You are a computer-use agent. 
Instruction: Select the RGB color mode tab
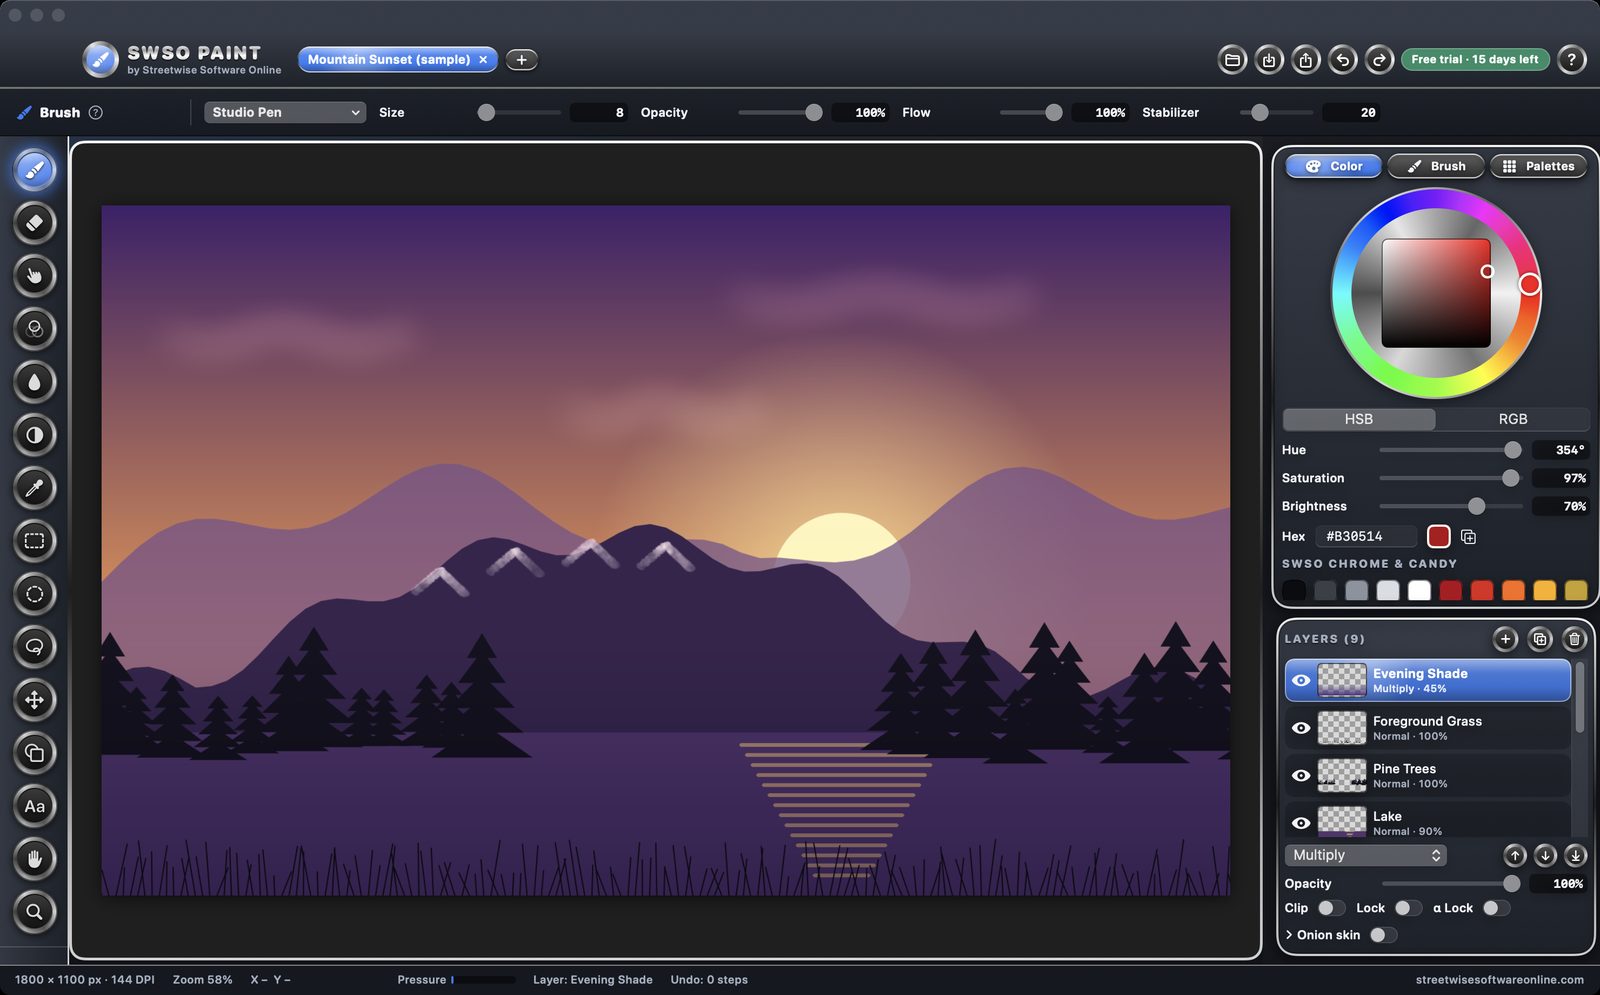click(1512, 419)
